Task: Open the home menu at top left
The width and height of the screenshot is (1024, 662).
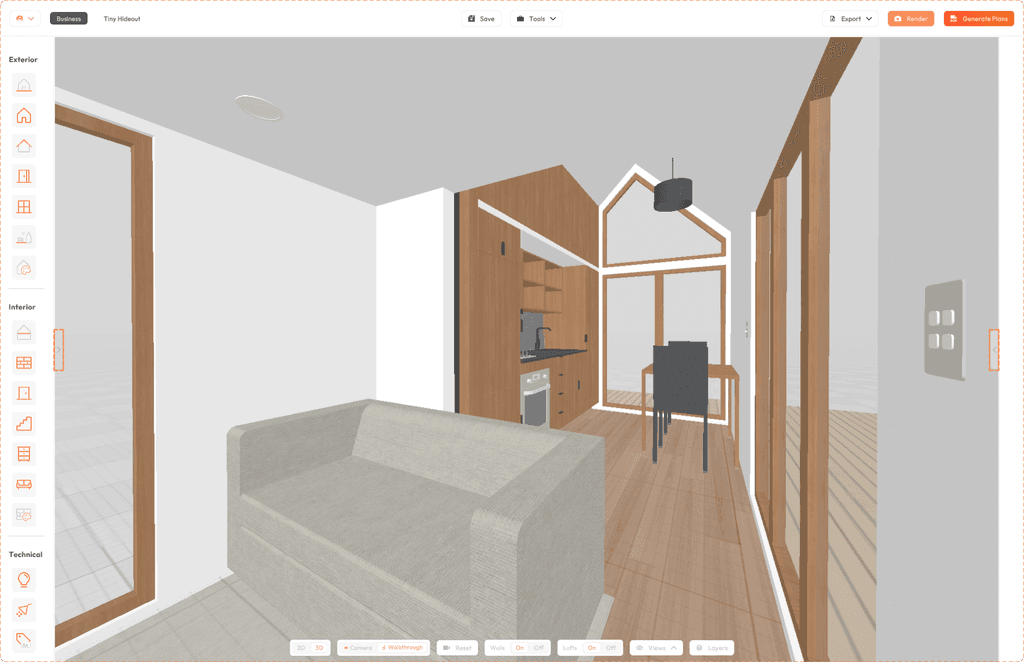Action: [x=22, y=17]
